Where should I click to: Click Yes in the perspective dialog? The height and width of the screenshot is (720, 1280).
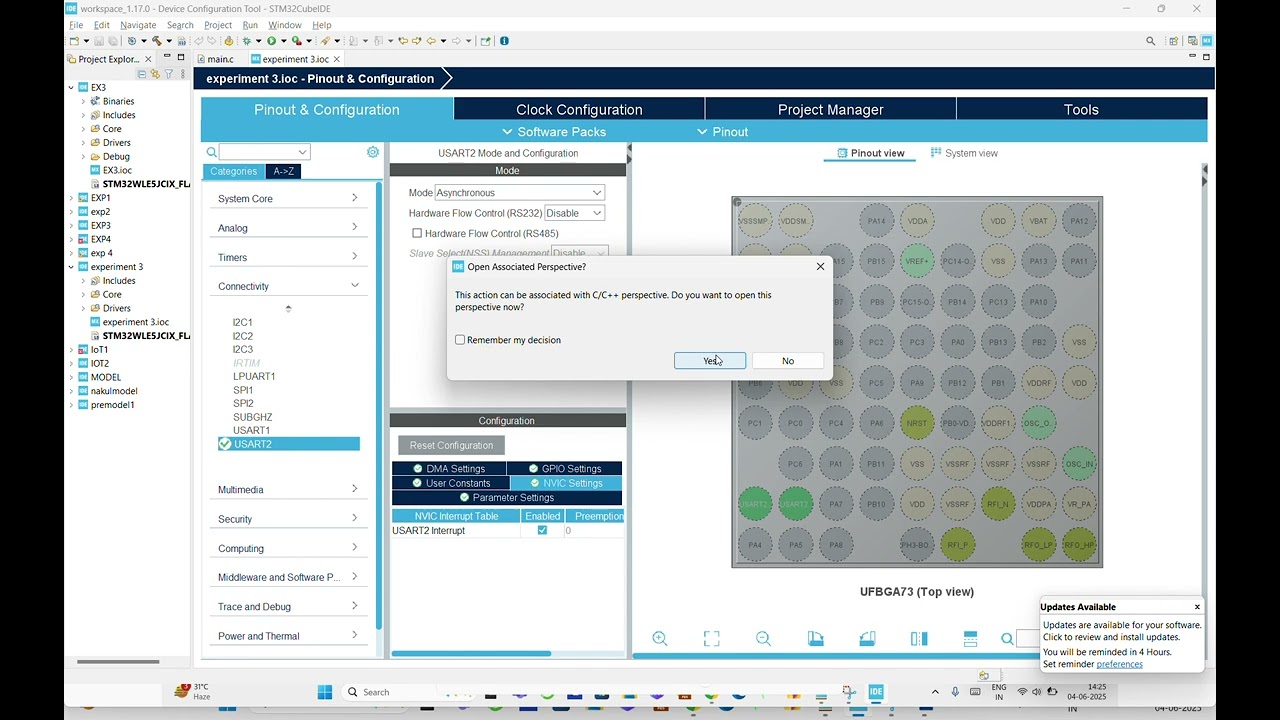point(710,361)
